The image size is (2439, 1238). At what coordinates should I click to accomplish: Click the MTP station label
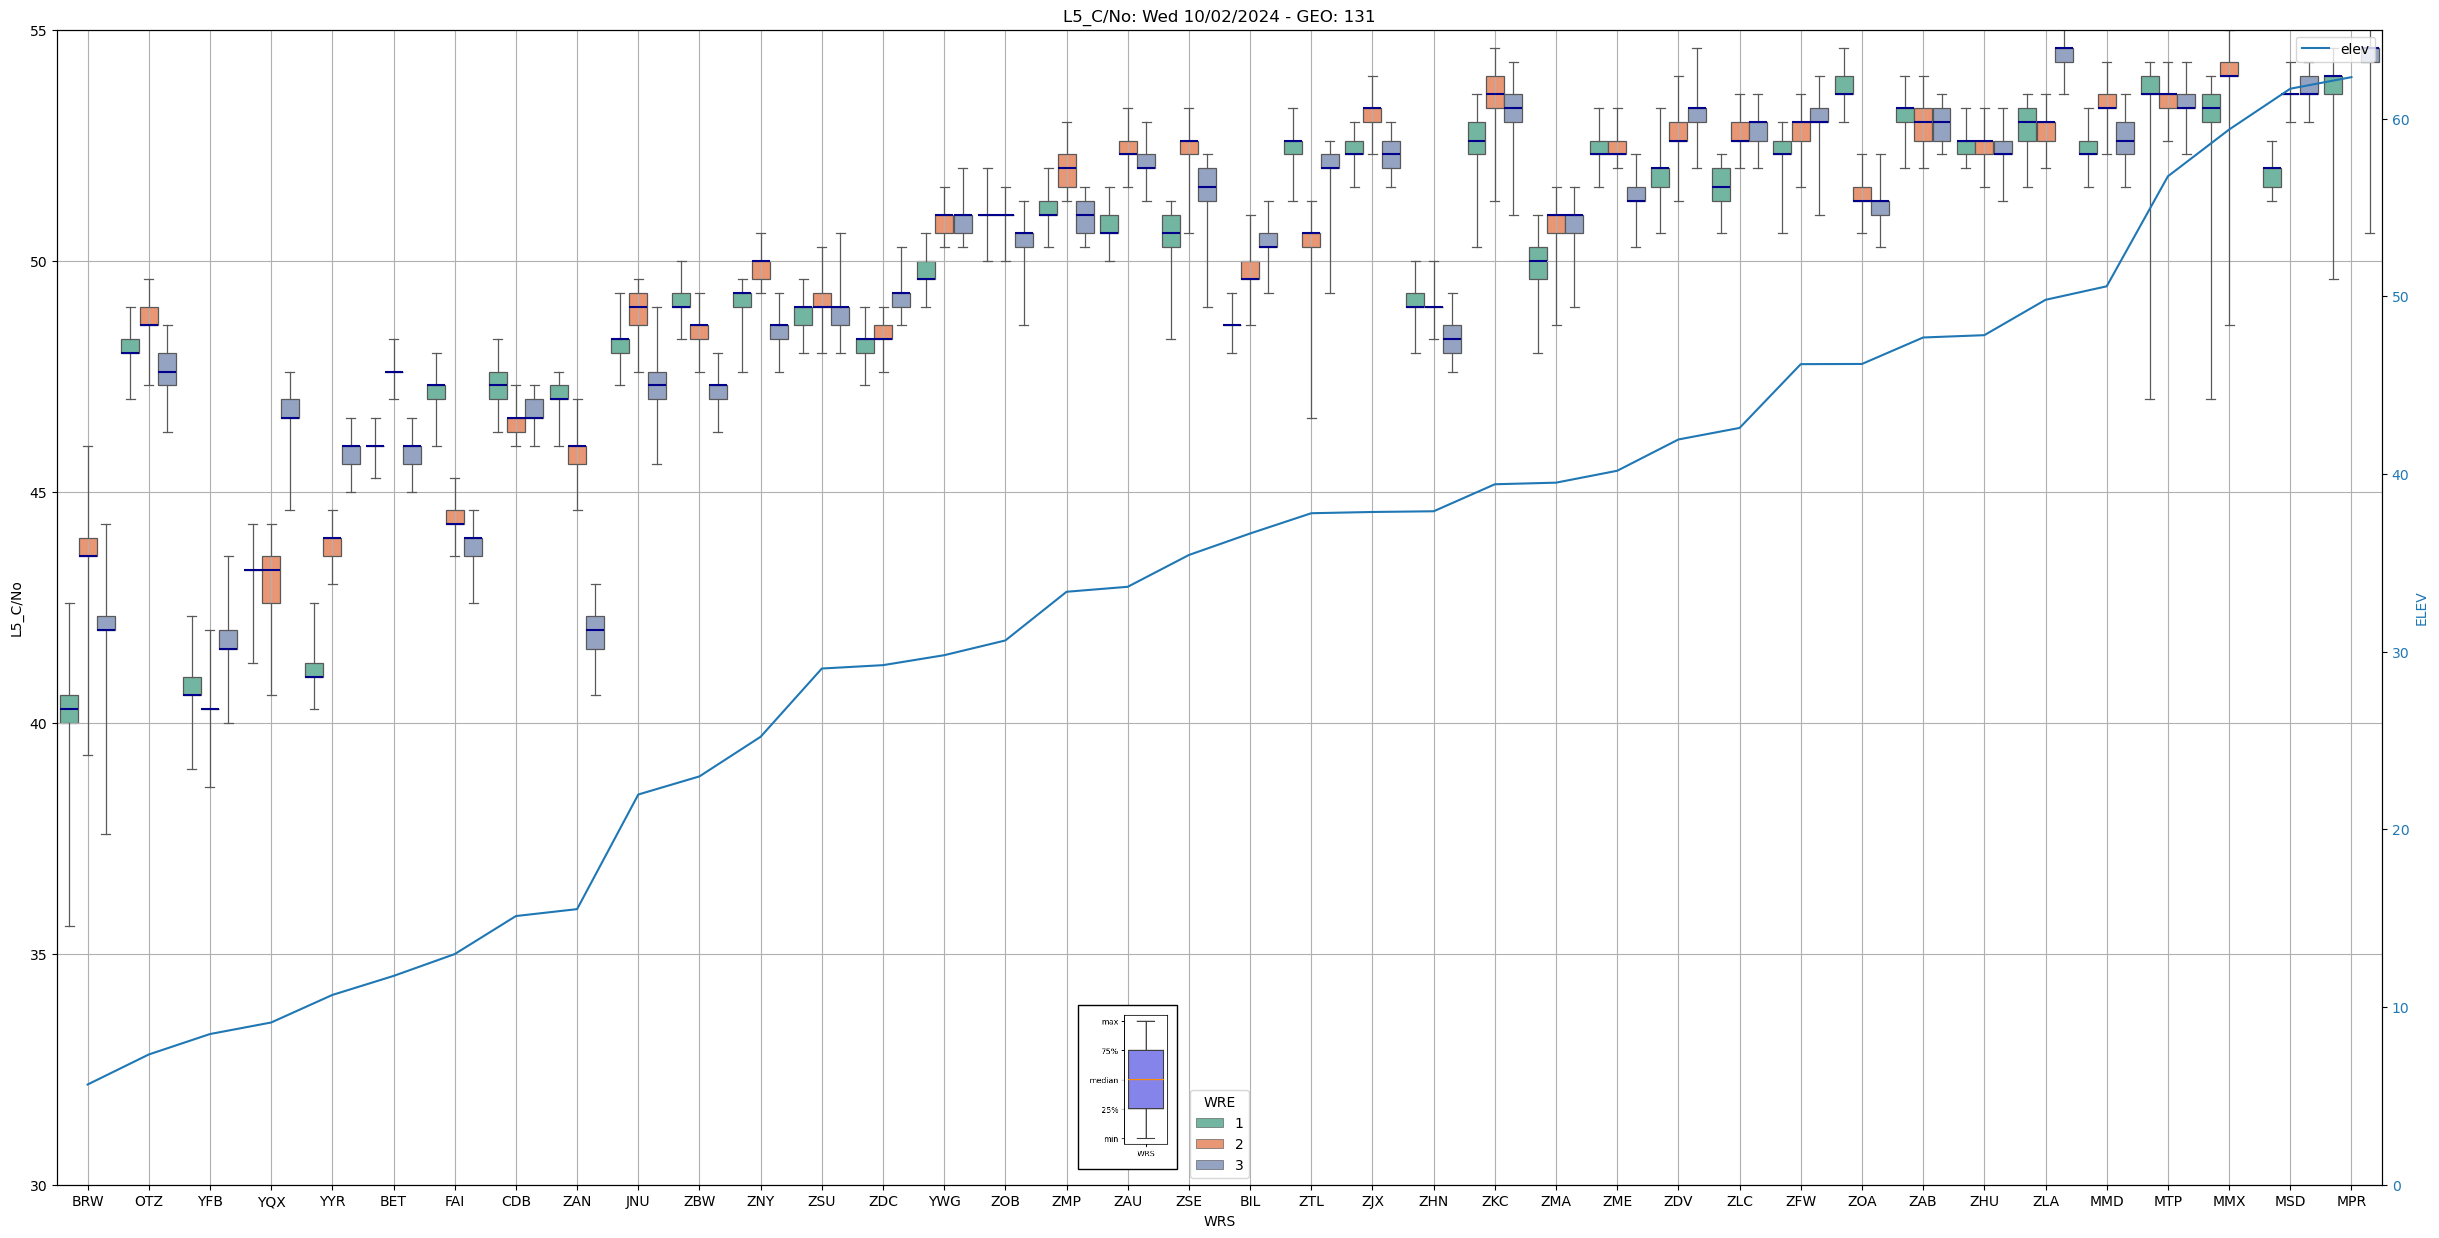[2168, 1201]
